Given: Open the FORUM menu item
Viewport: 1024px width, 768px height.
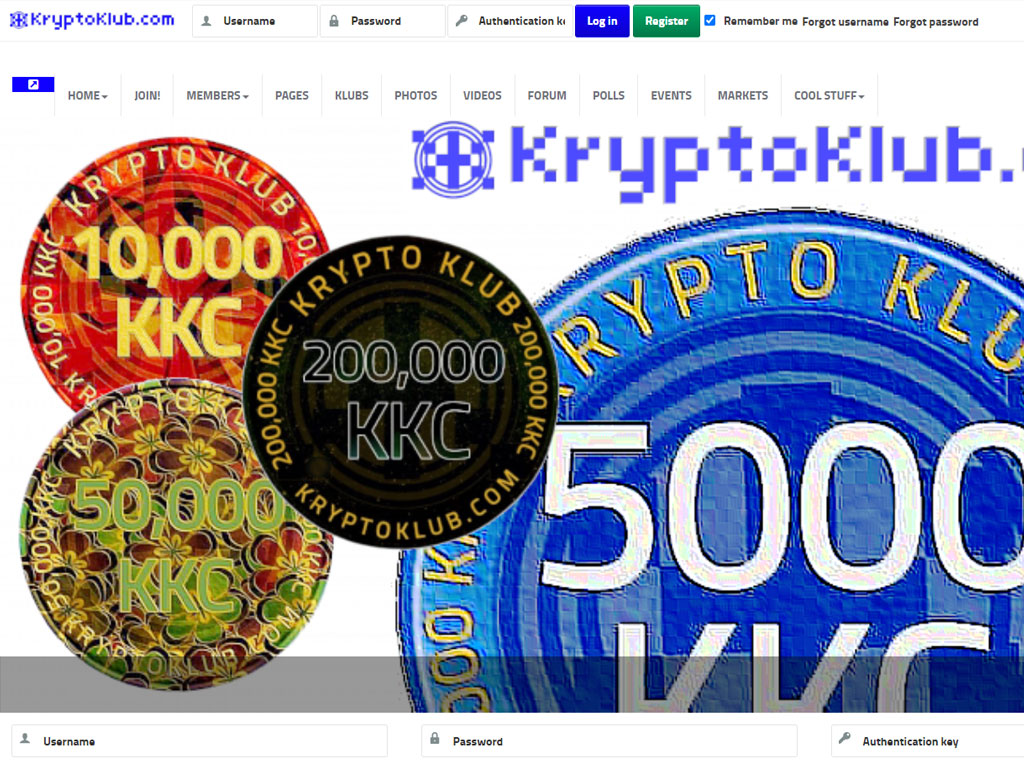Looking at the screenshot, I should click(x=547, y=95).
